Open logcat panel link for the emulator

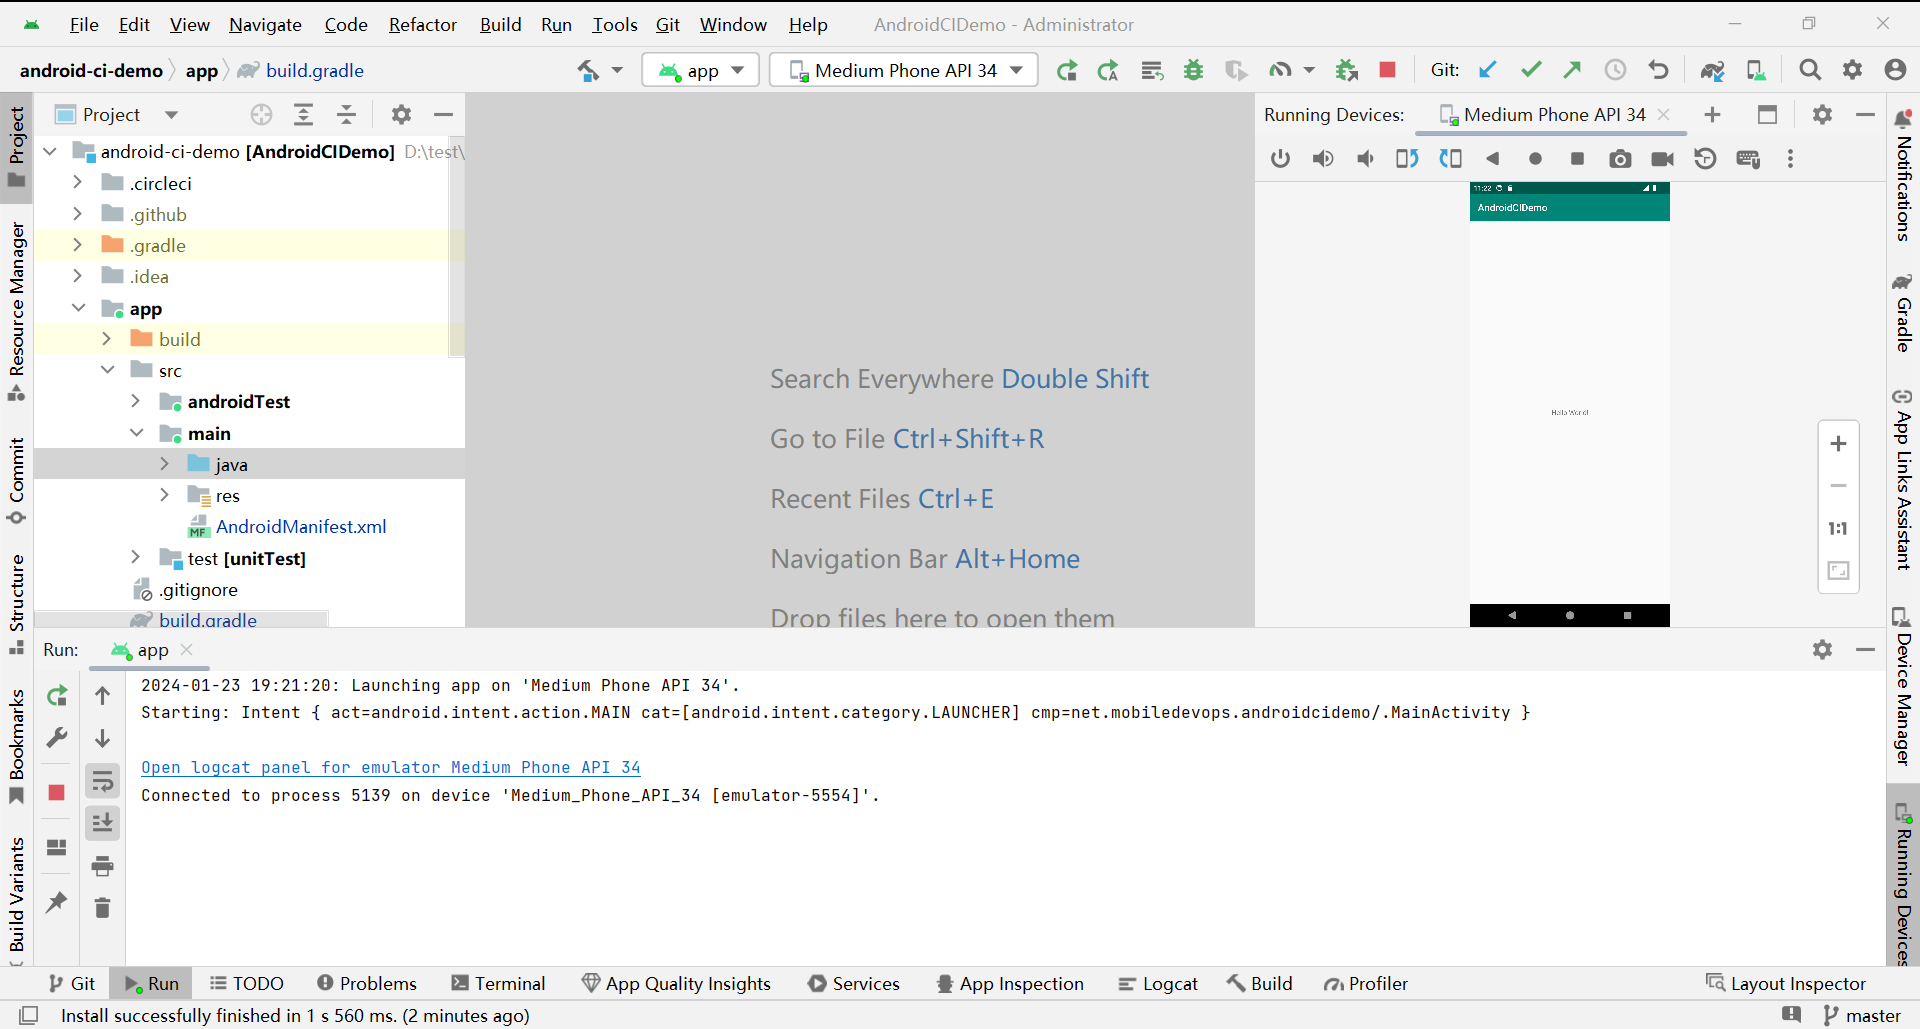point(390,767)
